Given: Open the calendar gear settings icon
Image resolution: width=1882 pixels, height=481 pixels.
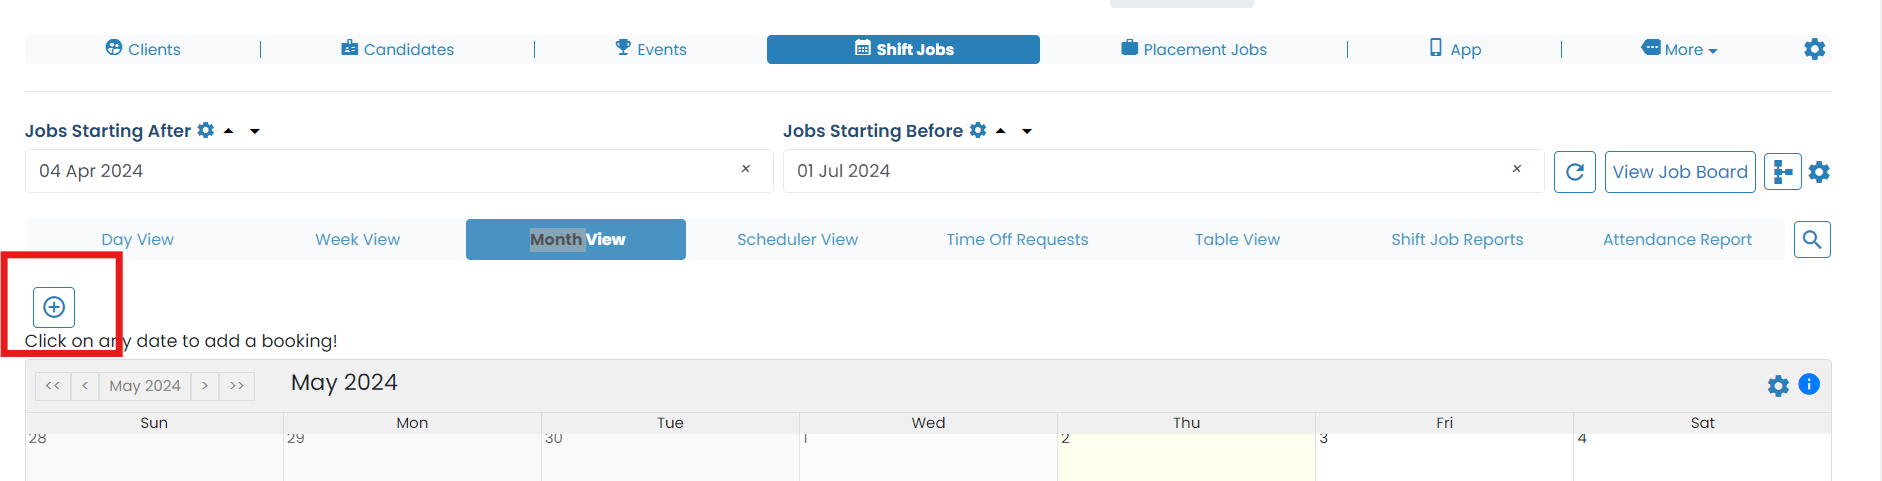Looking at the screenshot, I should click(x=1778, y=386).
